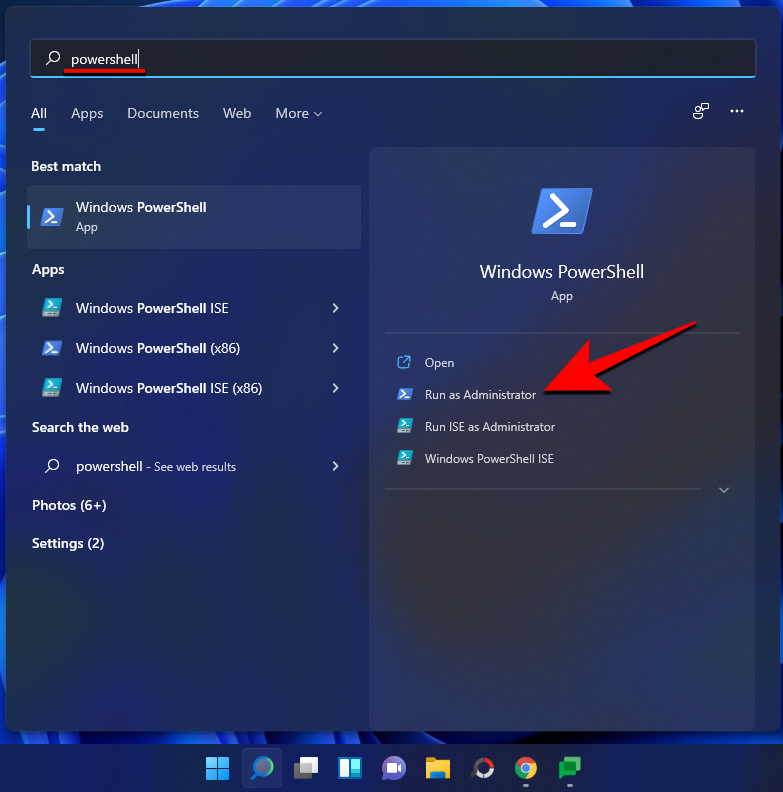Viewport: 783px width, 792px height.
Task: Switch to the All filter tab
Action: pos(39,113)
